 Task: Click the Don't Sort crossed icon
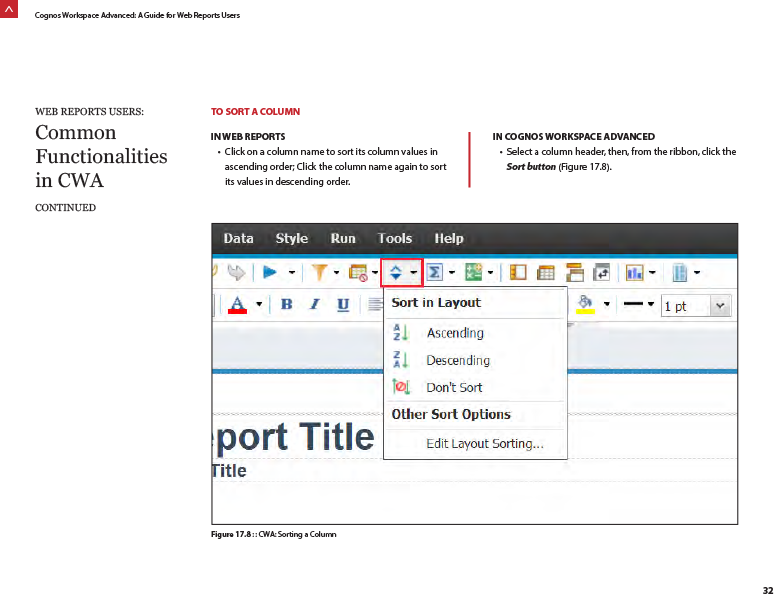pyautogui.click(x=400, y=386)
